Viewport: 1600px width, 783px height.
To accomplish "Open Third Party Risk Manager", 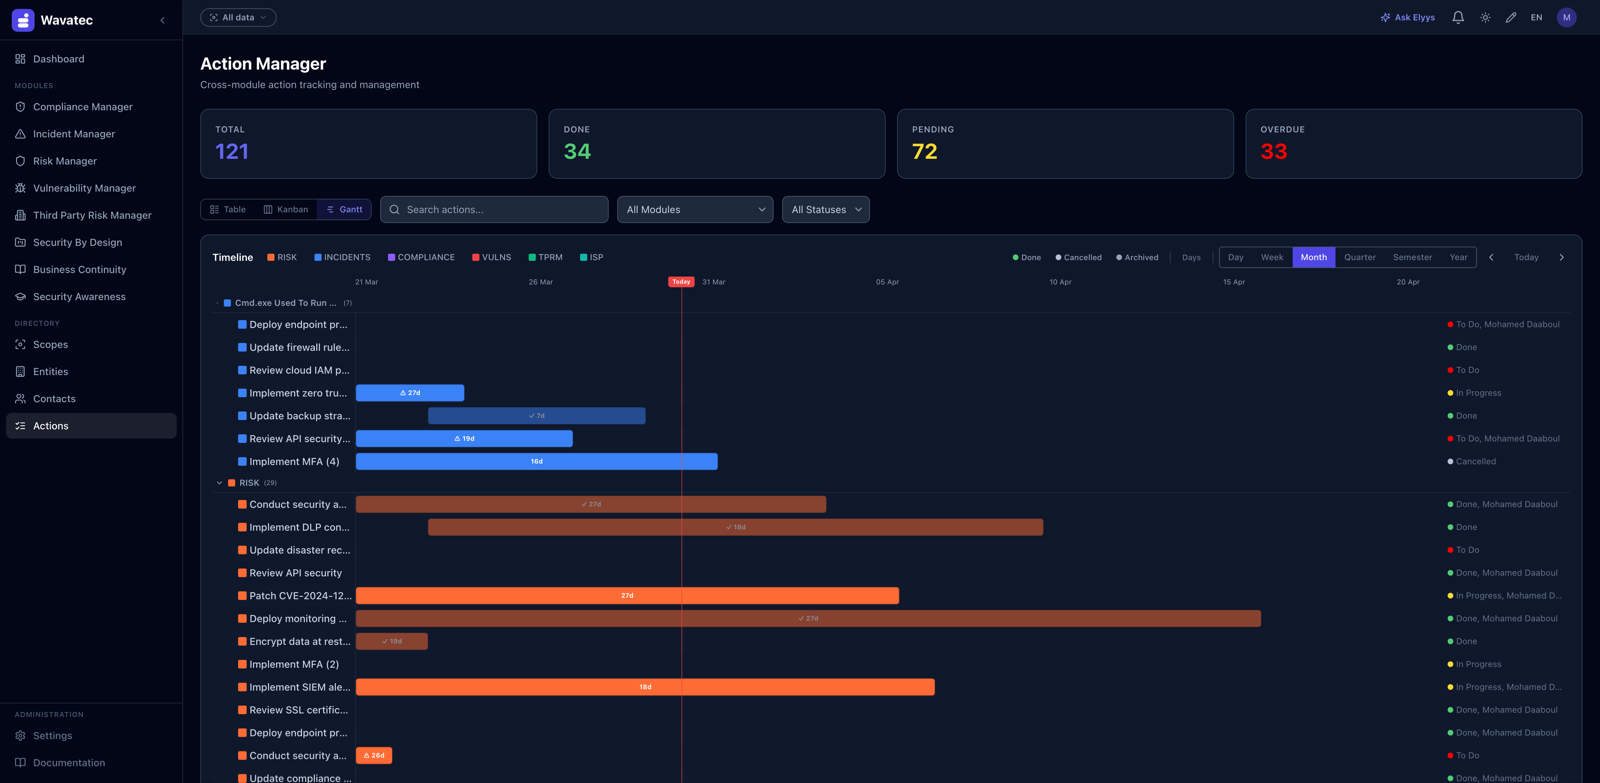I will click(91, 215).
